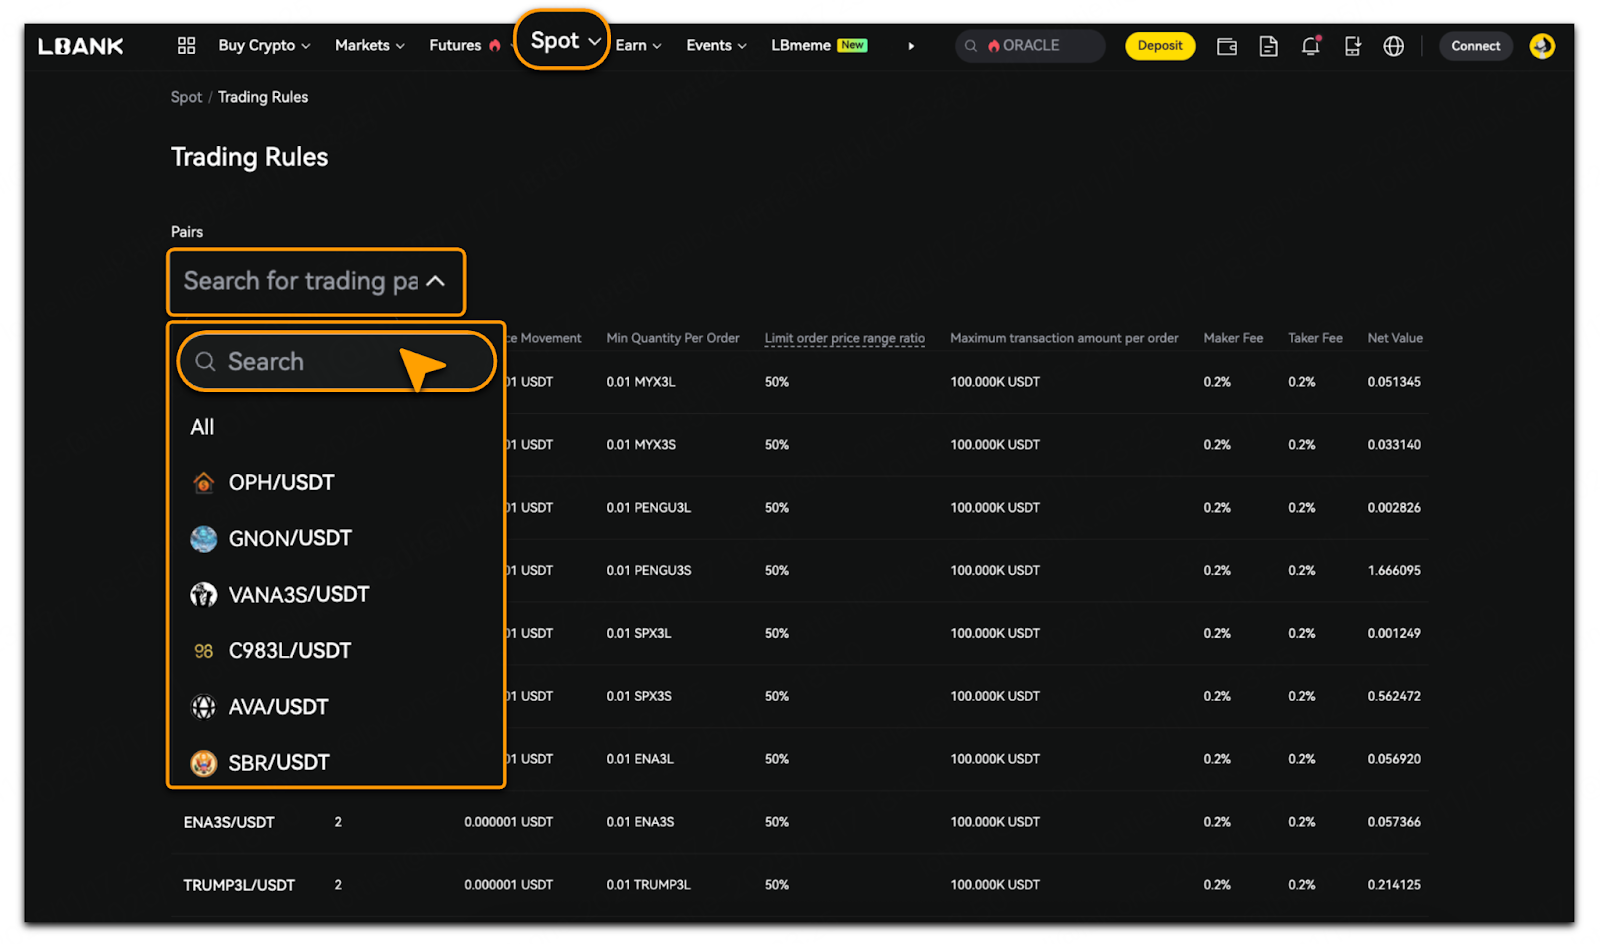Select OPH/USDT from the pairs list

tap(281, 483)
